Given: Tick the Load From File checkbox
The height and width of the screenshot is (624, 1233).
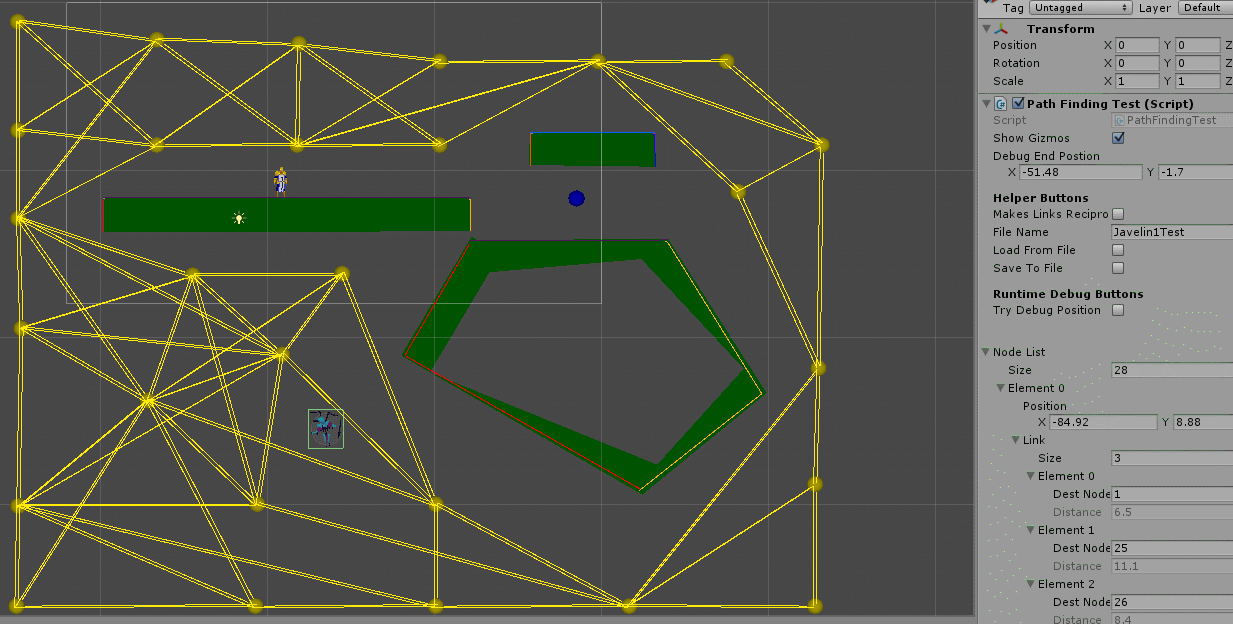Looking at the screenshot, I should (x=1118, y=250).
